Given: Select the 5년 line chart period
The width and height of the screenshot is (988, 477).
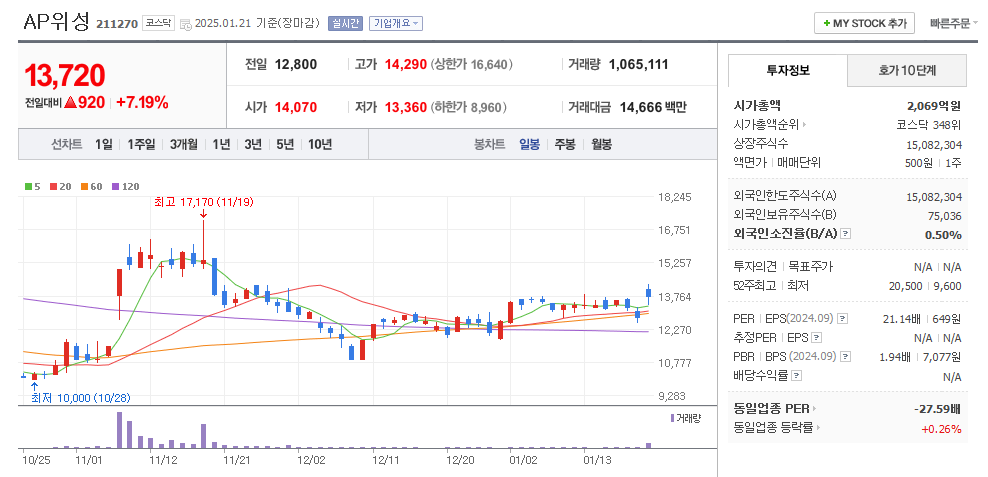Looking at the screenshot, I should click(285, 144).
